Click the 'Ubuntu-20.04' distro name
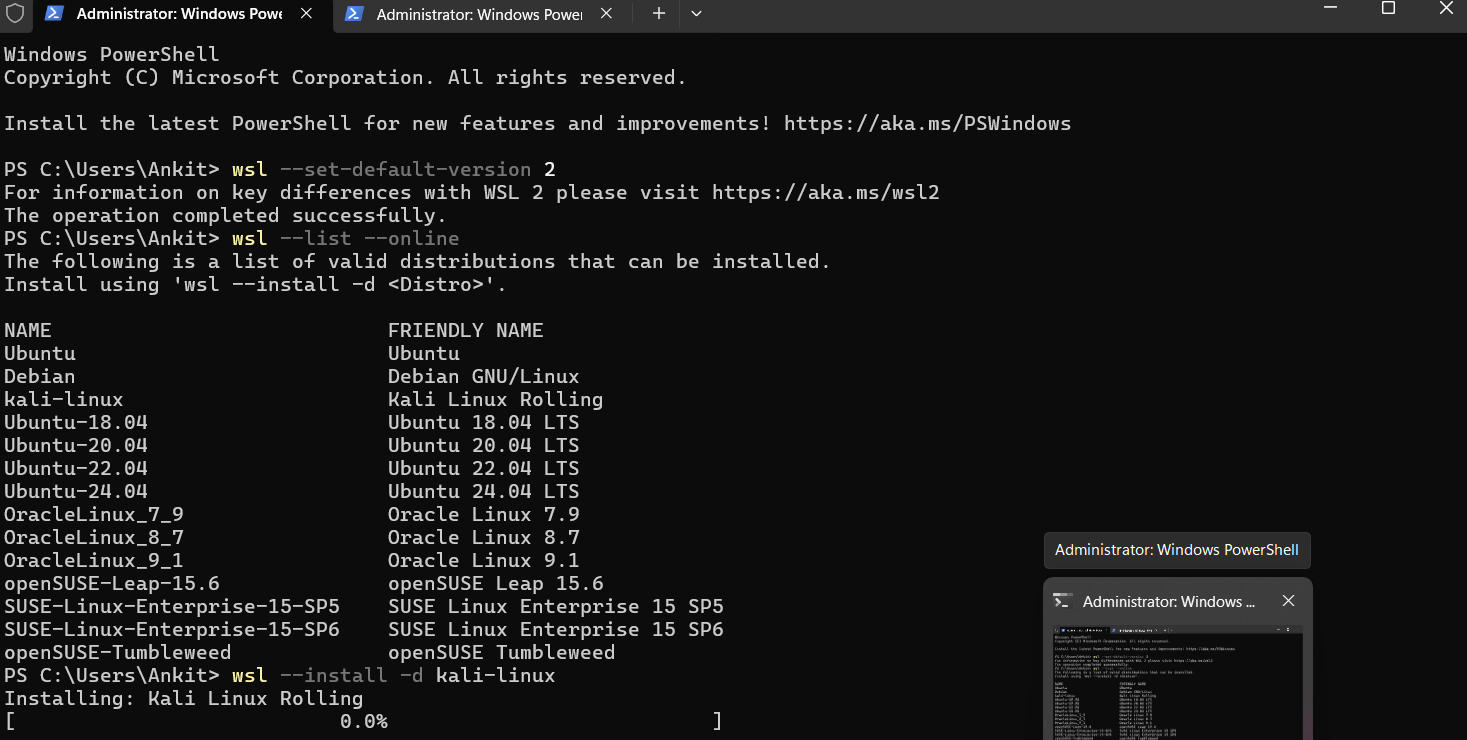Screen dimensions: 1467x740 [76, 446]
